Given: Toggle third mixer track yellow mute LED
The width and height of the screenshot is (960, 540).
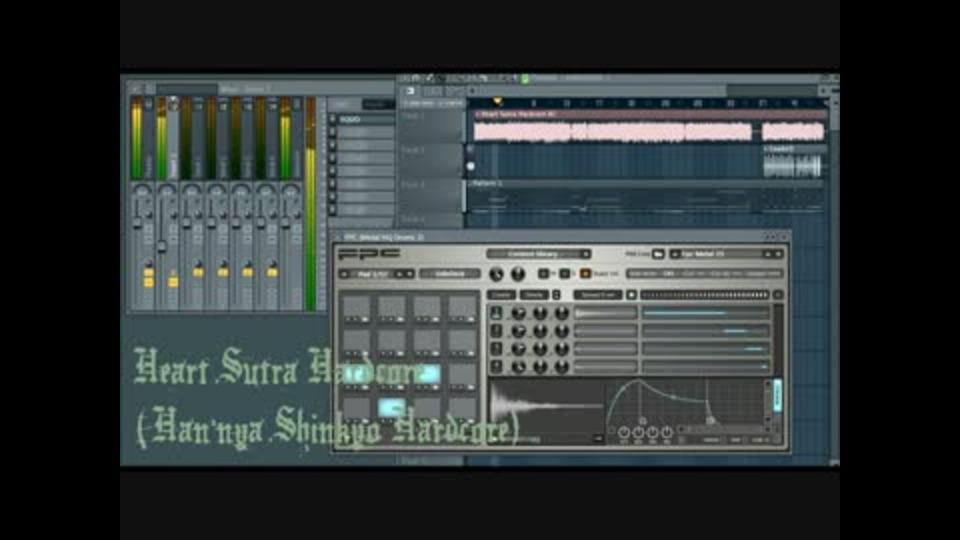Looking at the screenshot, I should pyautogui.click(x=198, y=272).
